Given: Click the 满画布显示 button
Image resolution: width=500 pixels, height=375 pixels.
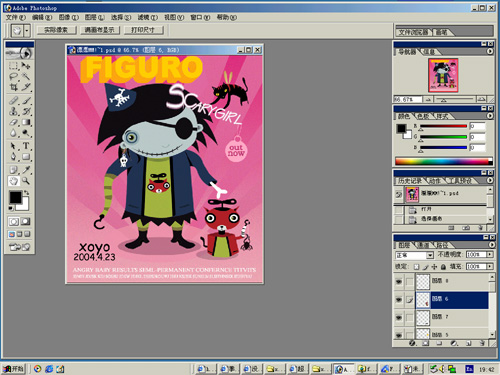Looking at the screenshot, I should point(100,30).
